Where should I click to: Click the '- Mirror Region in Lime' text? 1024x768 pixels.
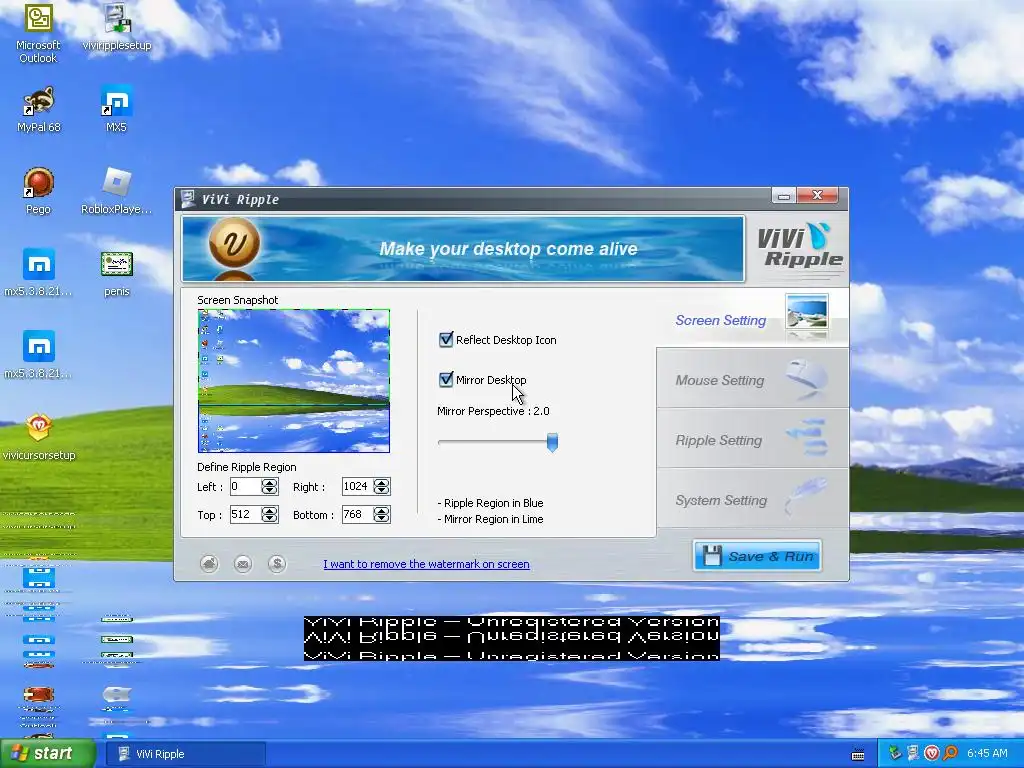coord(490,519)
